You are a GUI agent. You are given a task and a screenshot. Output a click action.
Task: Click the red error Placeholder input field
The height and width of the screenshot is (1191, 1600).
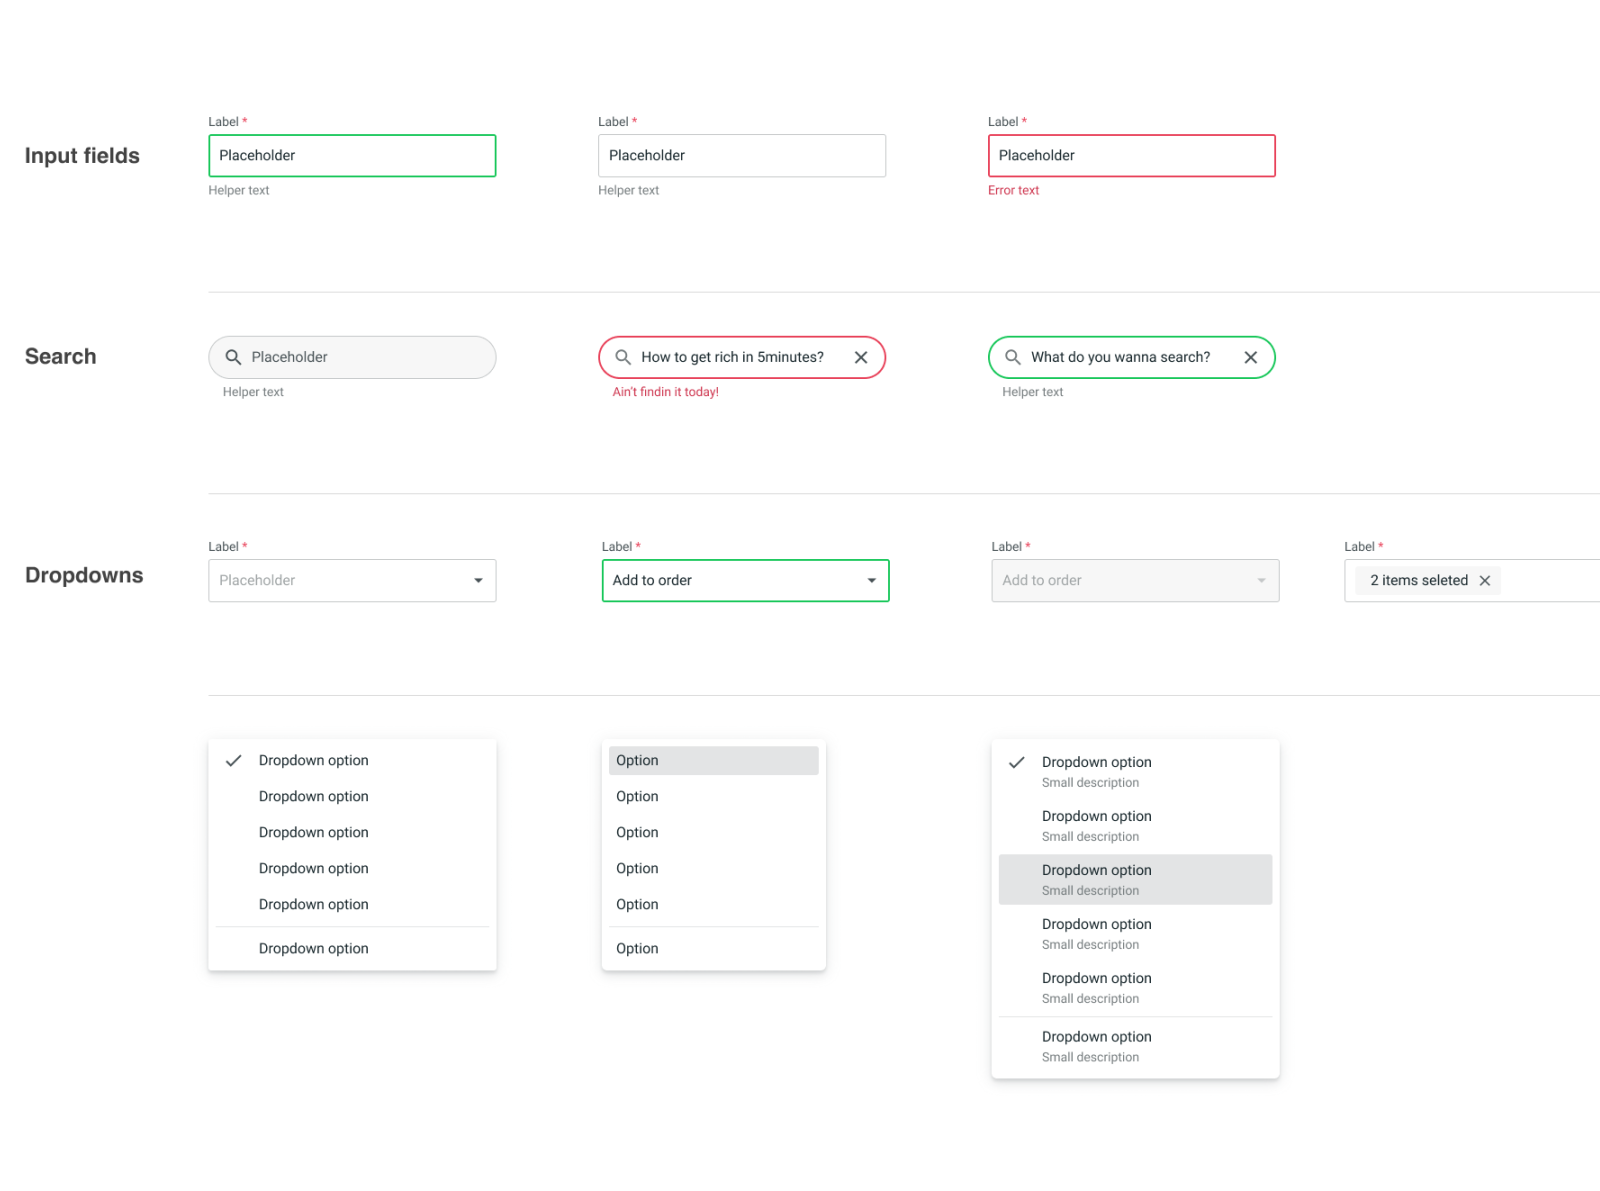1131,155
